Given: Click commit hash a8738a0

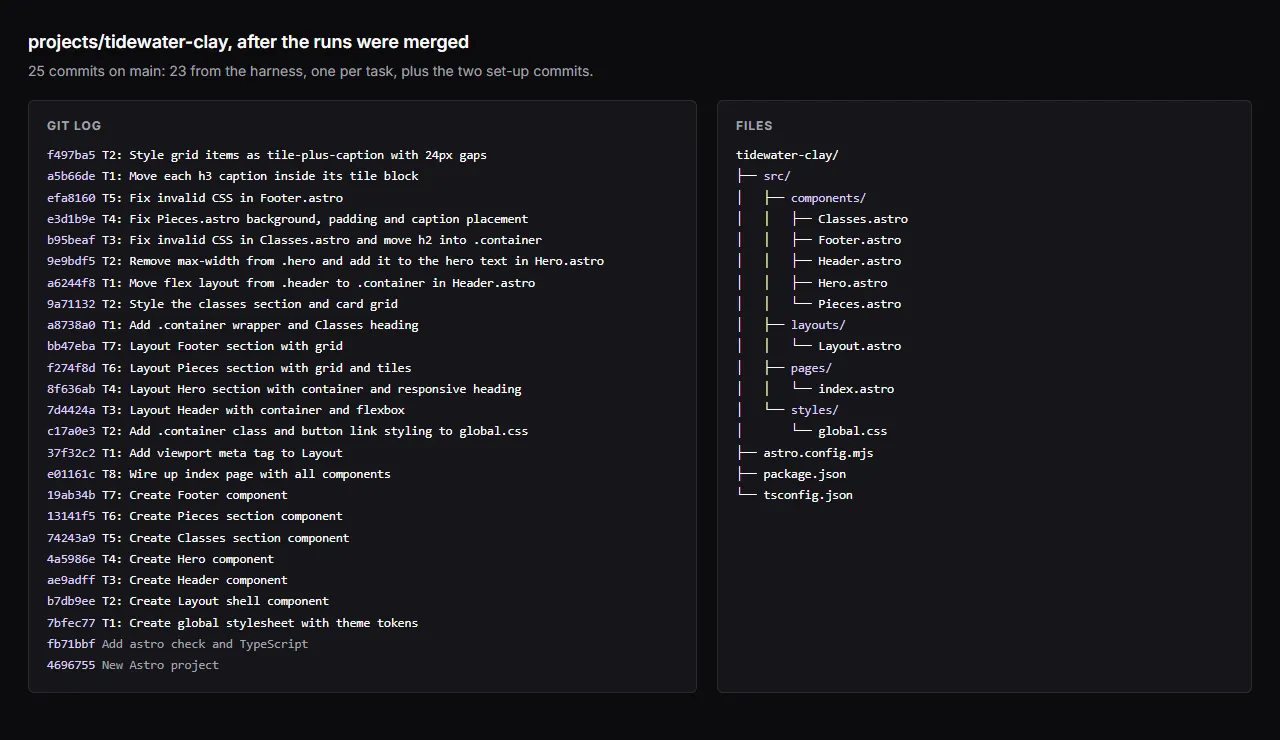Looking at the screenshot, I should click(71, 325).
